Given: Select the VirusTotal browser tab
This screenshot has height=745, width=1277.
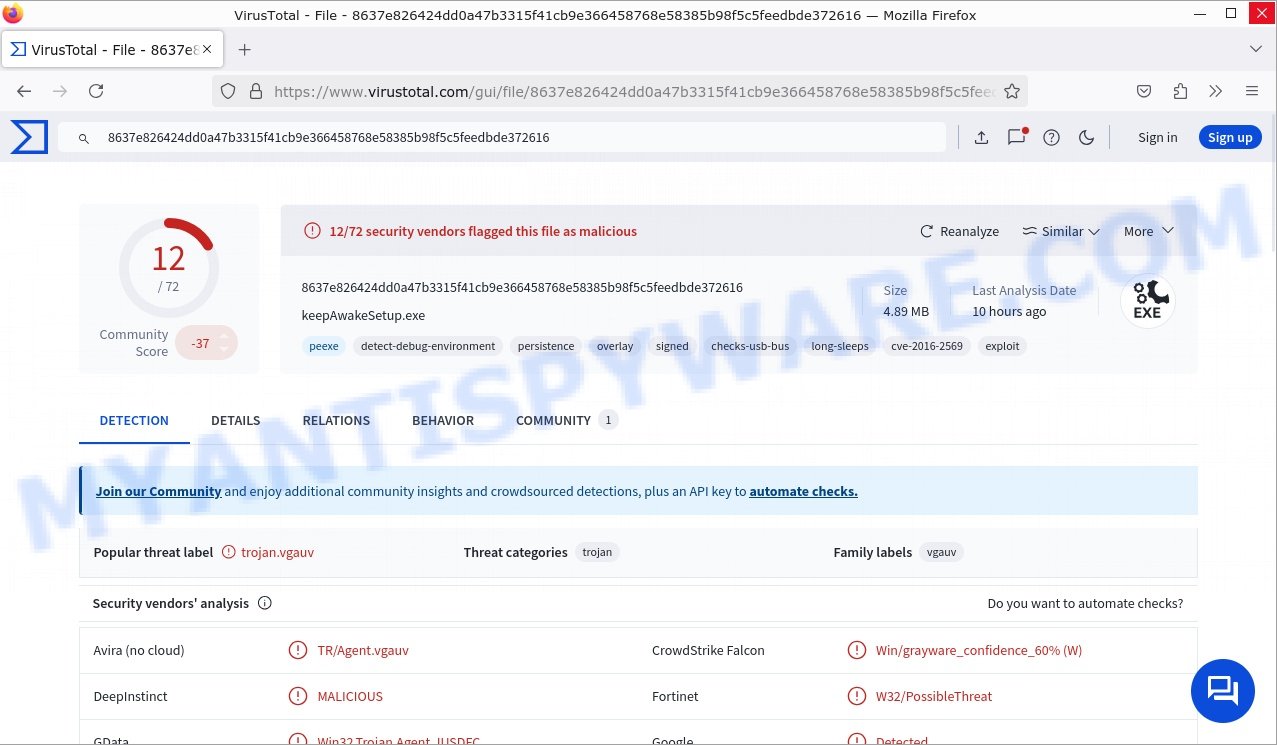Looking at the screenshot, I should [x=114, y=49].
